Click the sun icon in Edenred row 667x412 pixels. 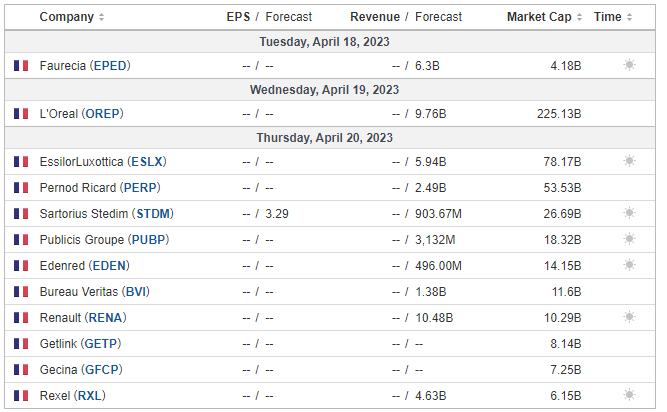(x=629, y=265)
